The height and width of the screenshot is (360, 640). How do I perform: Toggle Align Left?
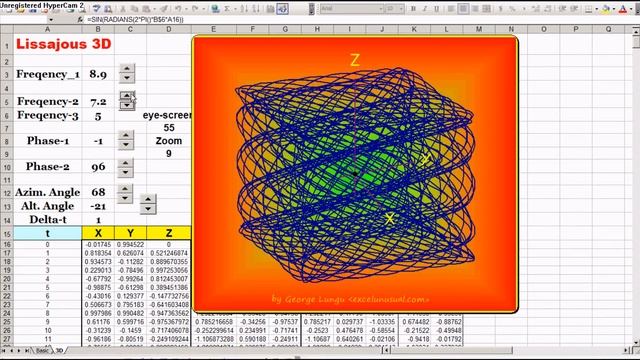(x=451, y=9)
